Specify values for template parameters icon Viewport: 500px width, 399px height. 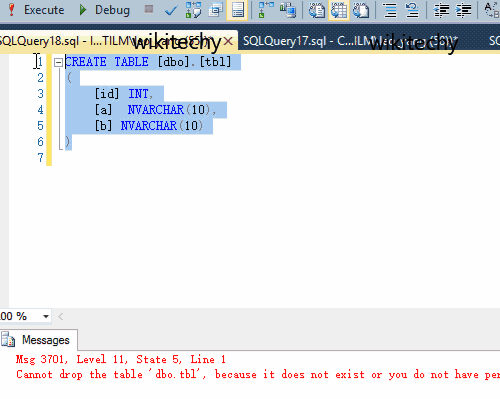(491, 10)
